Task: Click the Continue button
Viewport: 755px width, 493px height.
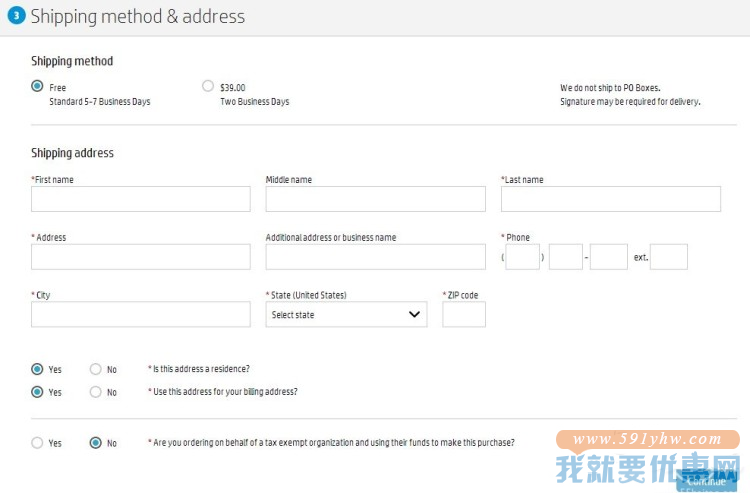Action: click(x=706, y=481)
